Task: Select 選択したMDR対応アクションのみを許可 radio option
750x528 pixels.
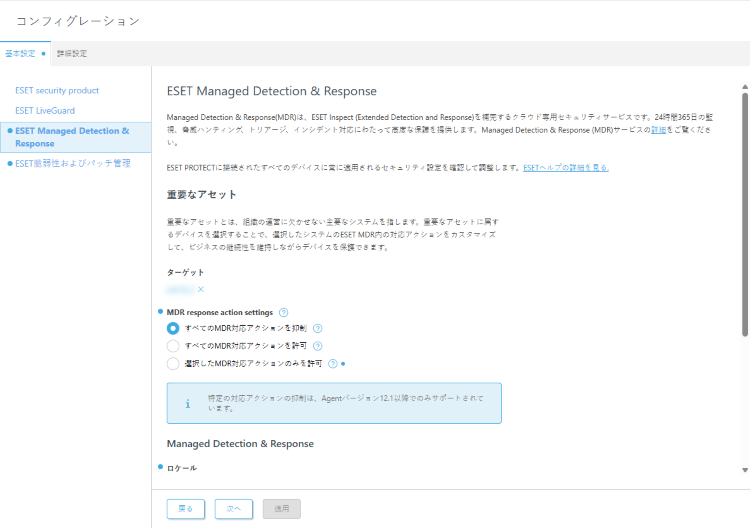Action: click(x=173, y=364)
